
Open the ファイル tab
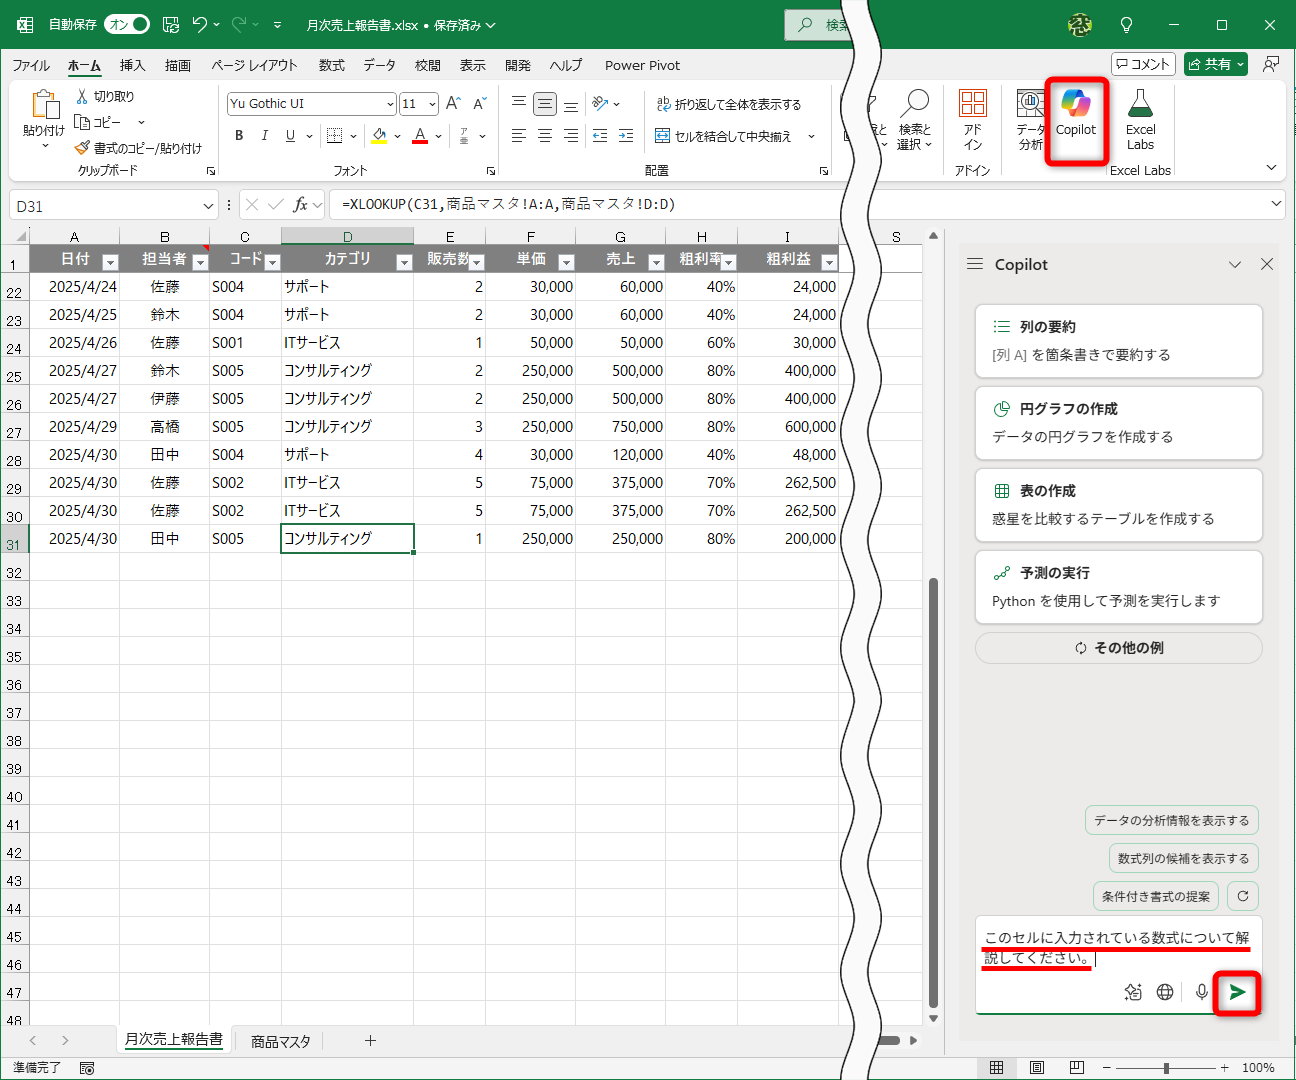point(31,65)
